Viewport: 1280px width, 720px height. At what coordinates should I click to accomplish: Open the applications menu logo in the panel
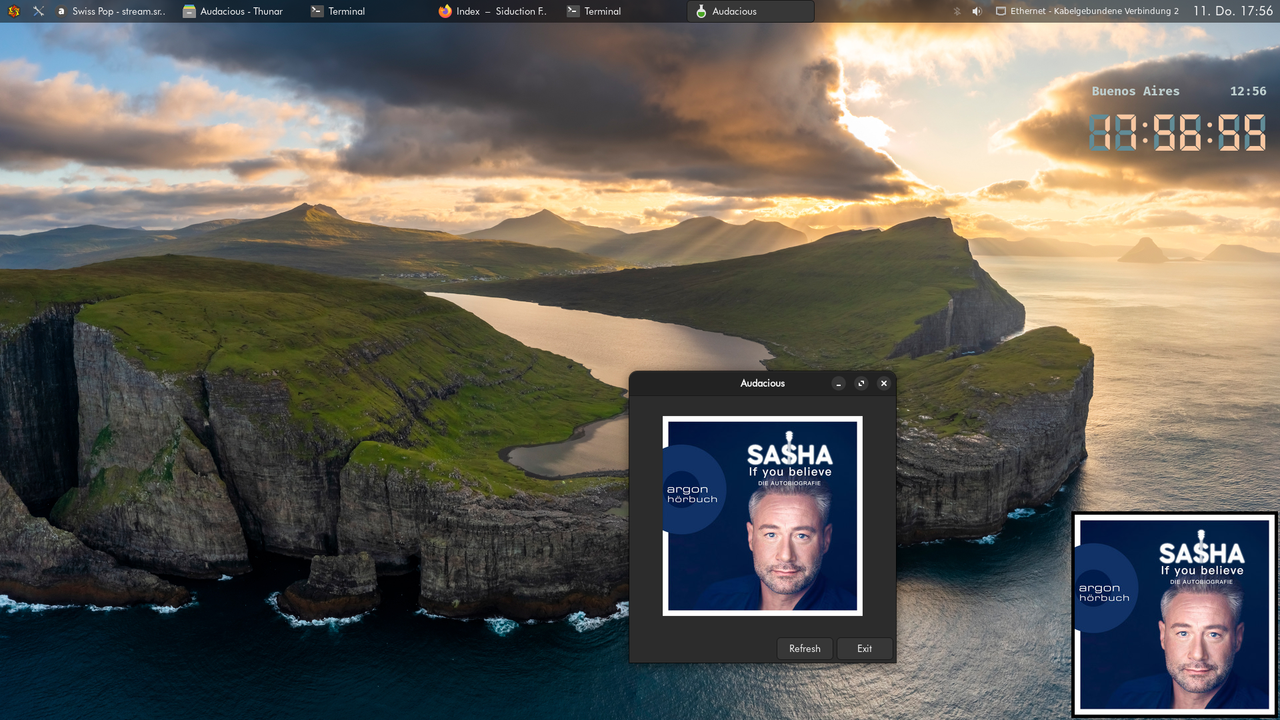click(13, 11)
